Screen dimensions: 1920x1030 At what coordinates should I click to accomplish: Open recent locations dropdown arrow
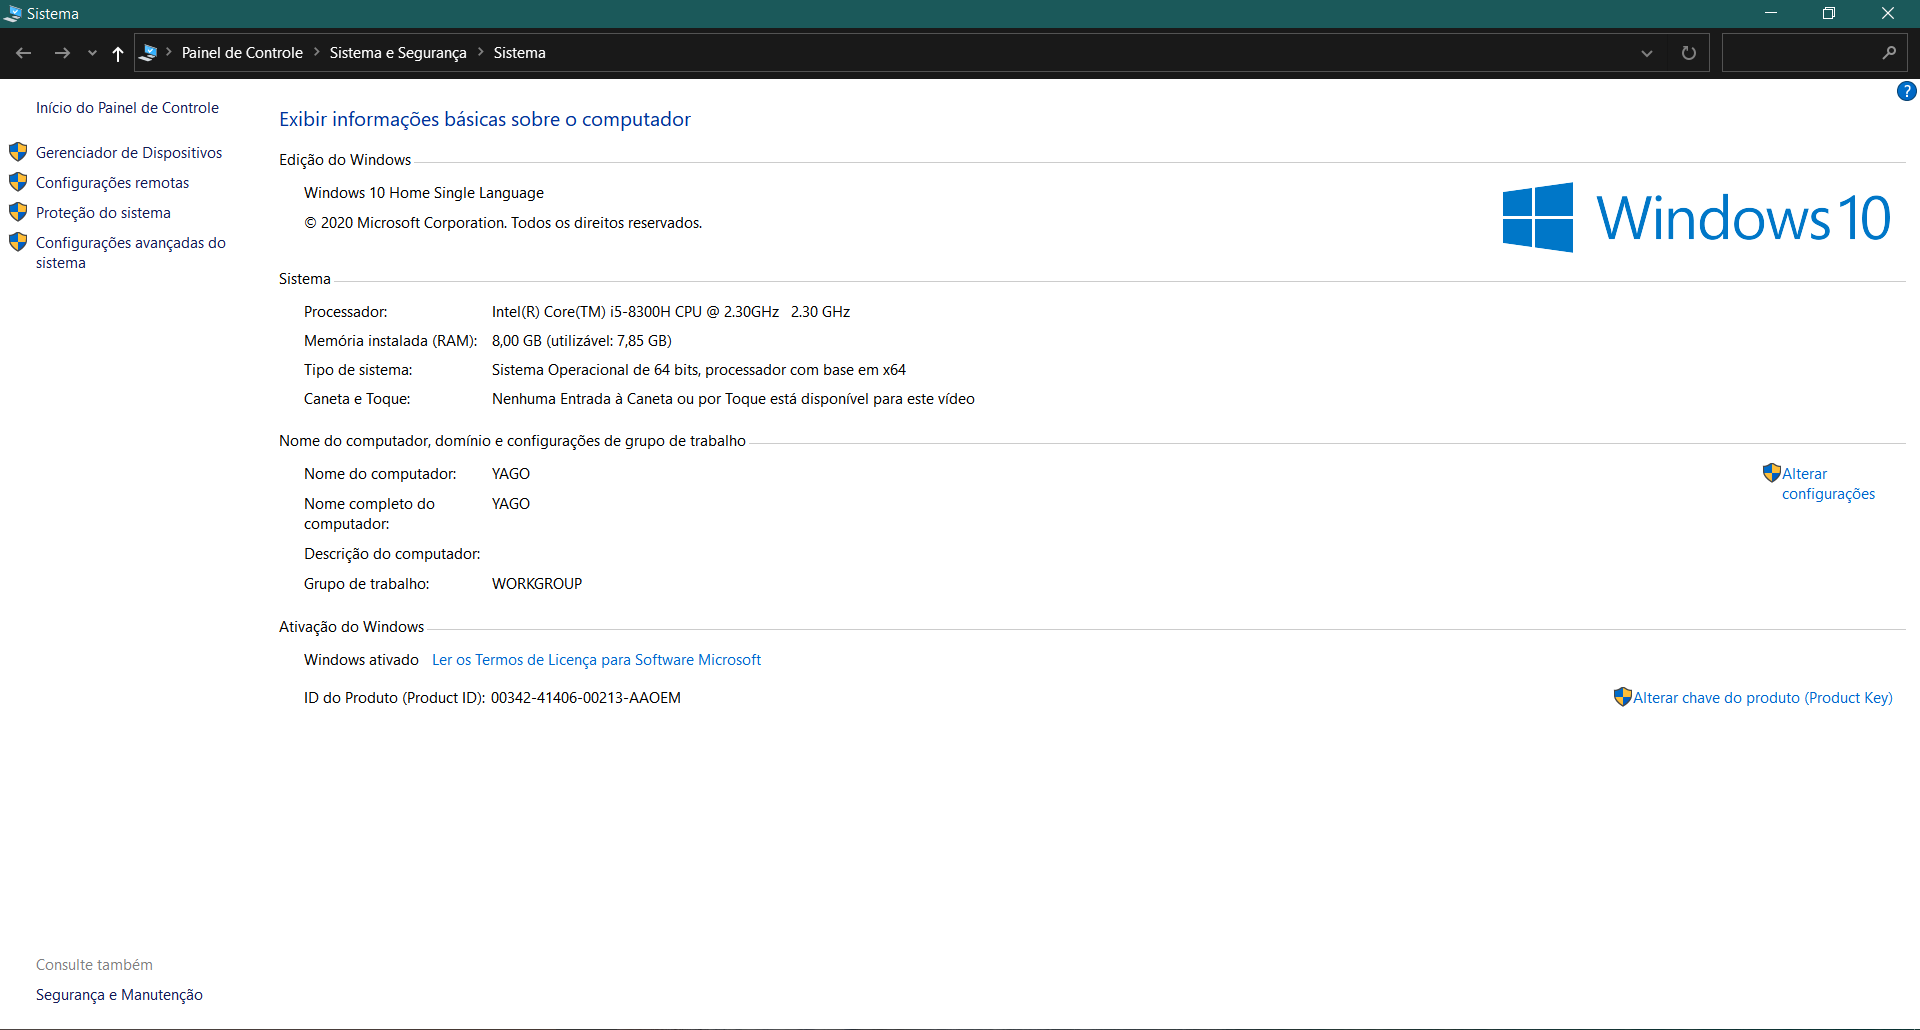pos(92,53)
